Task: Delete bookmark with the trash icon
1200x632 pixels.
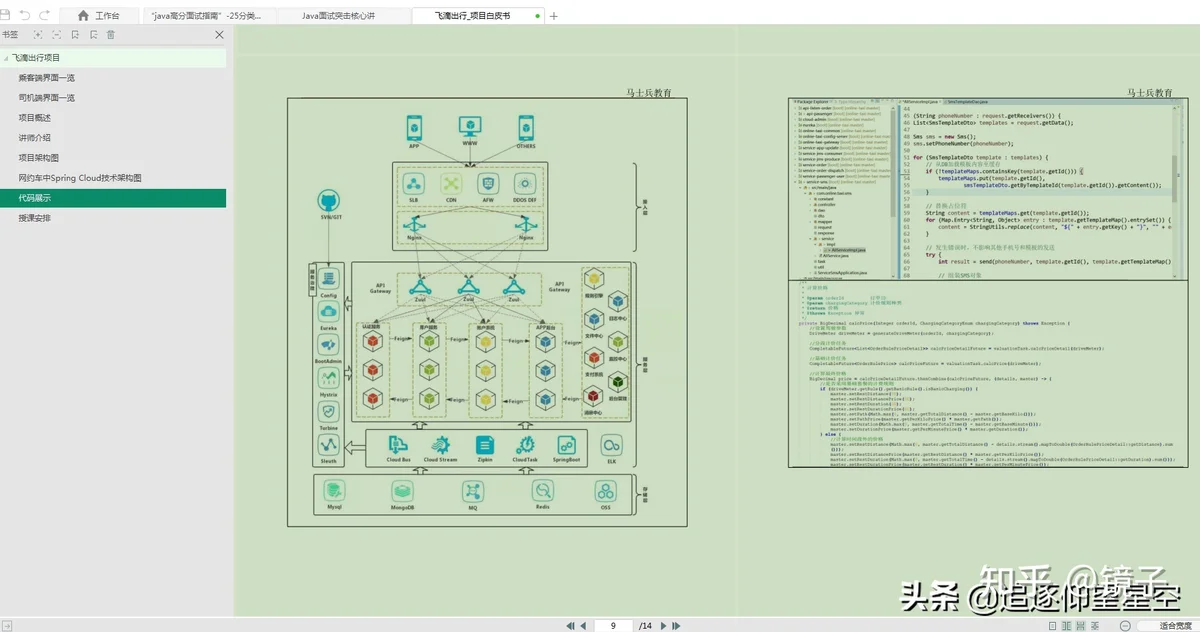Action: pyautogui.click(x=111, y=35)
